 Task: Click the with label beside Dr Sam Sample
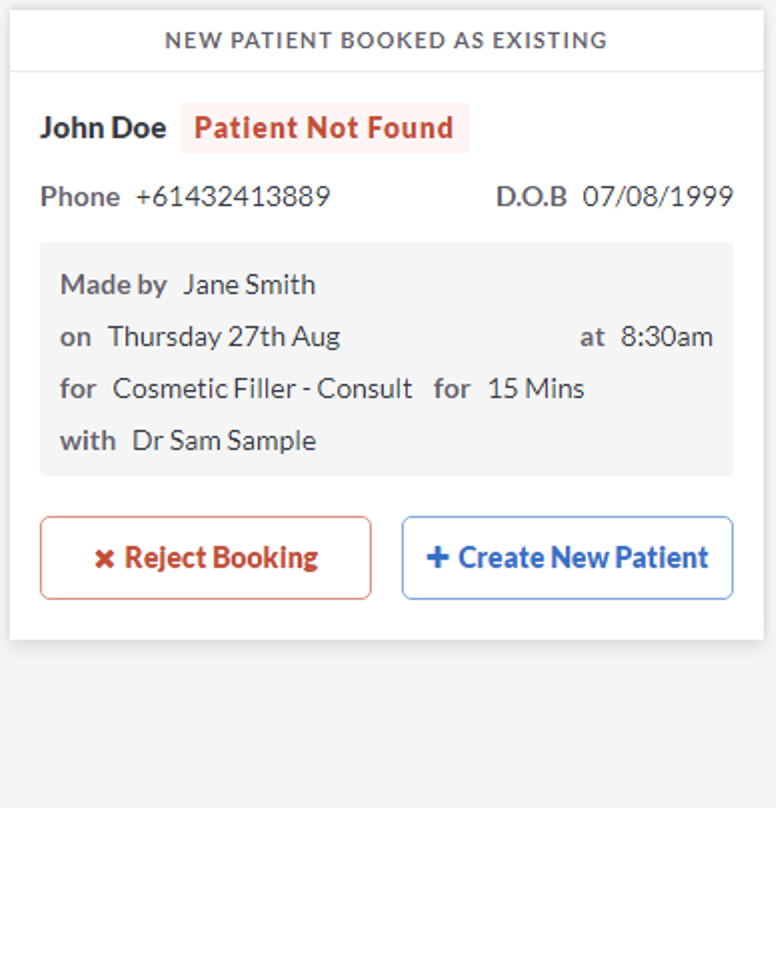[88, 440]
